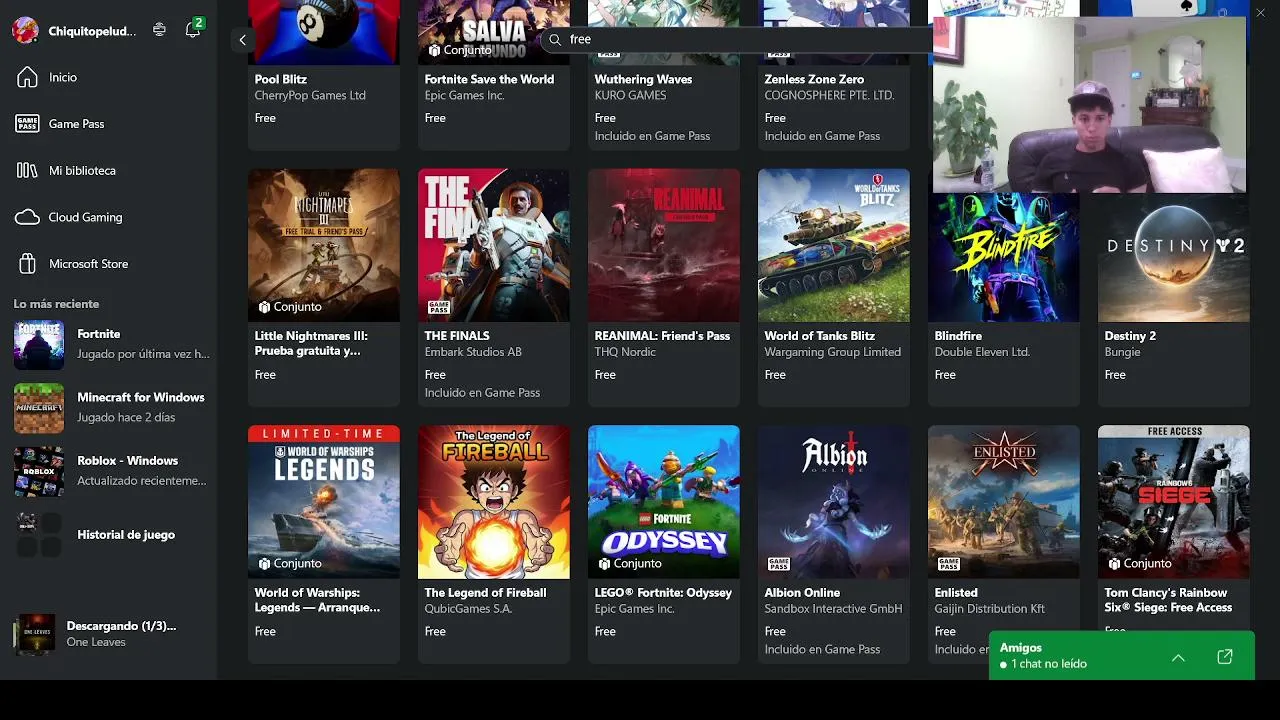Close the window with the X button
This screenshot has width=1280, height=720.
tap(1260, 12)
